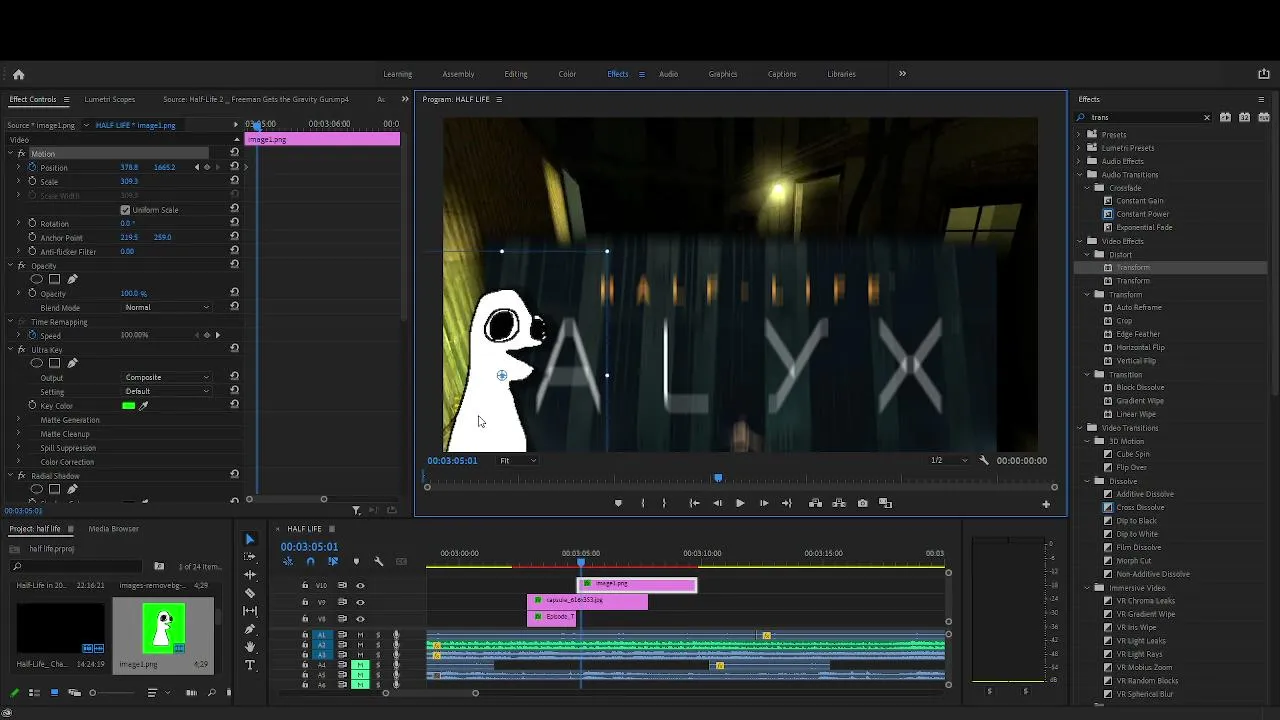The height and width of the screenshot is (720, 1280).
Task: Play the sequence in Program Monitor
Action: [740, 503]
